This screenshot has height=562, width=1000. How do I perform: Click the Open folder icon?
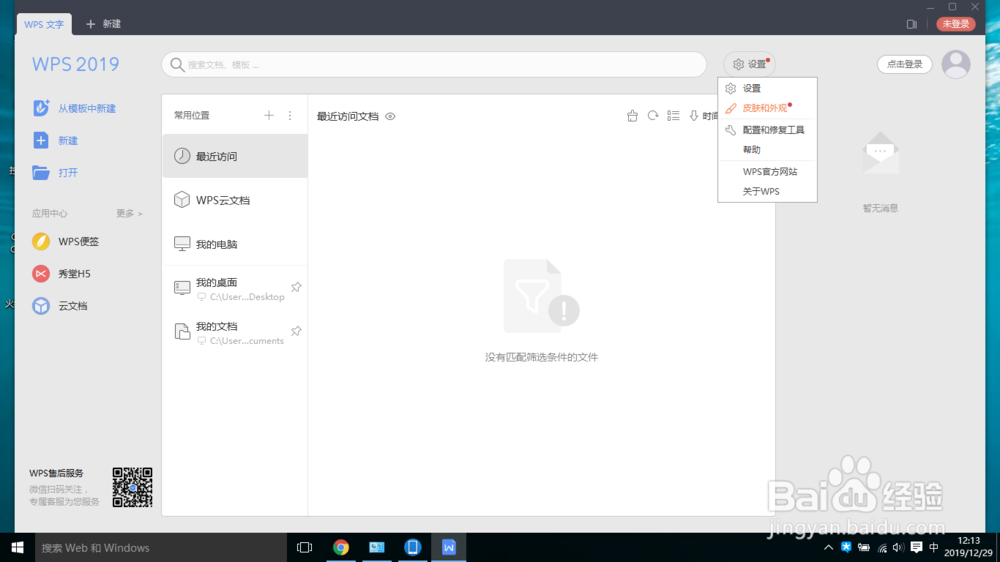41,172
